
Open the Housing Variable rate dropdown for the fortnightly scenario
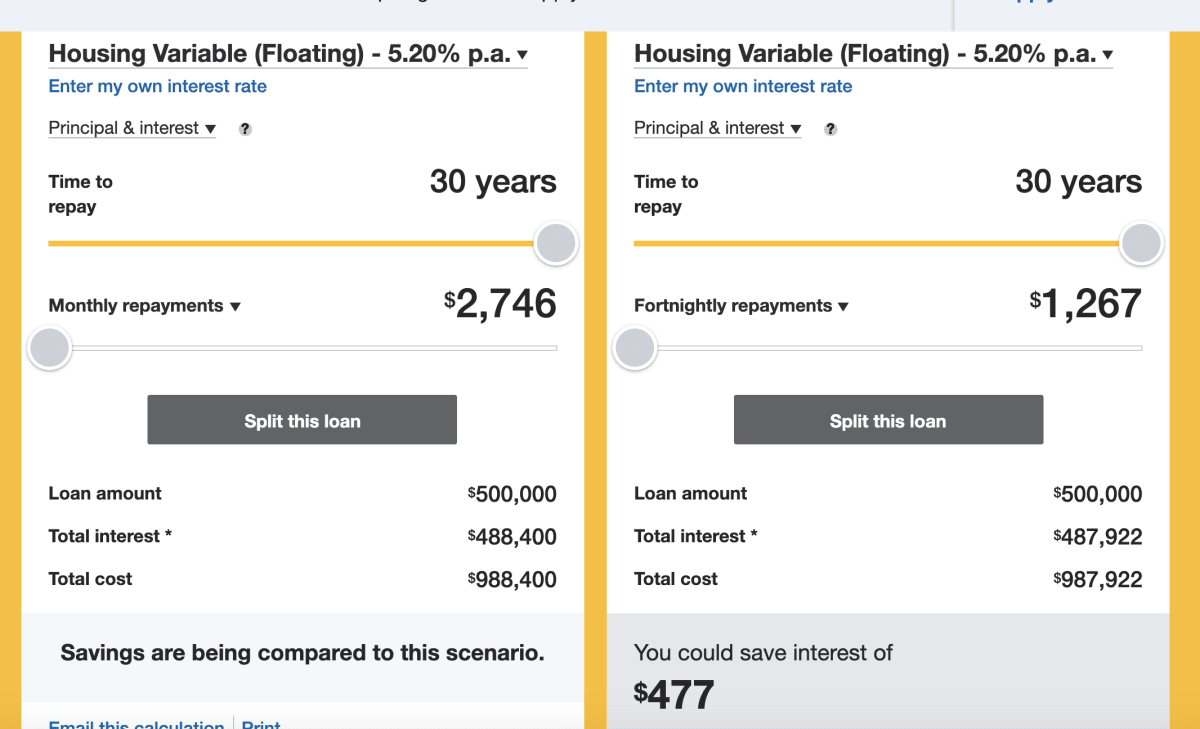874,54
